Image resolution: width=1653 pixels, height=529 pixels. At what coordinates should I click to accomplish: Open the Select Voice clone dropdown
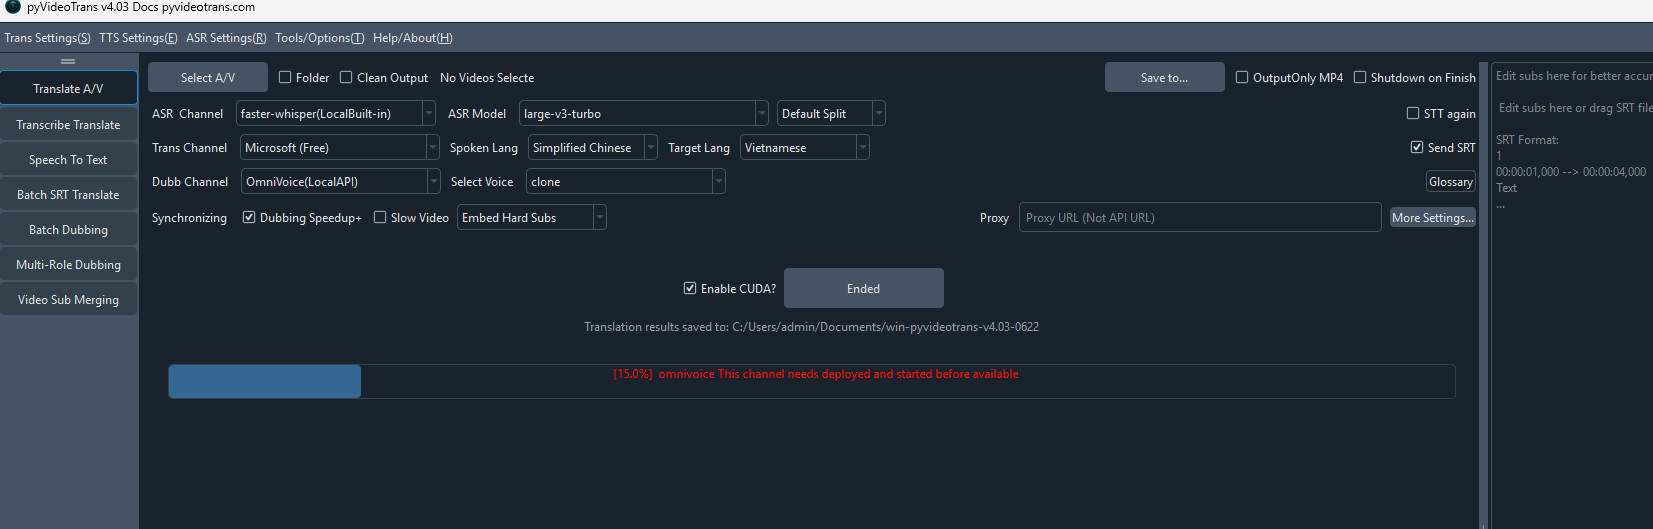pos(626,182)
